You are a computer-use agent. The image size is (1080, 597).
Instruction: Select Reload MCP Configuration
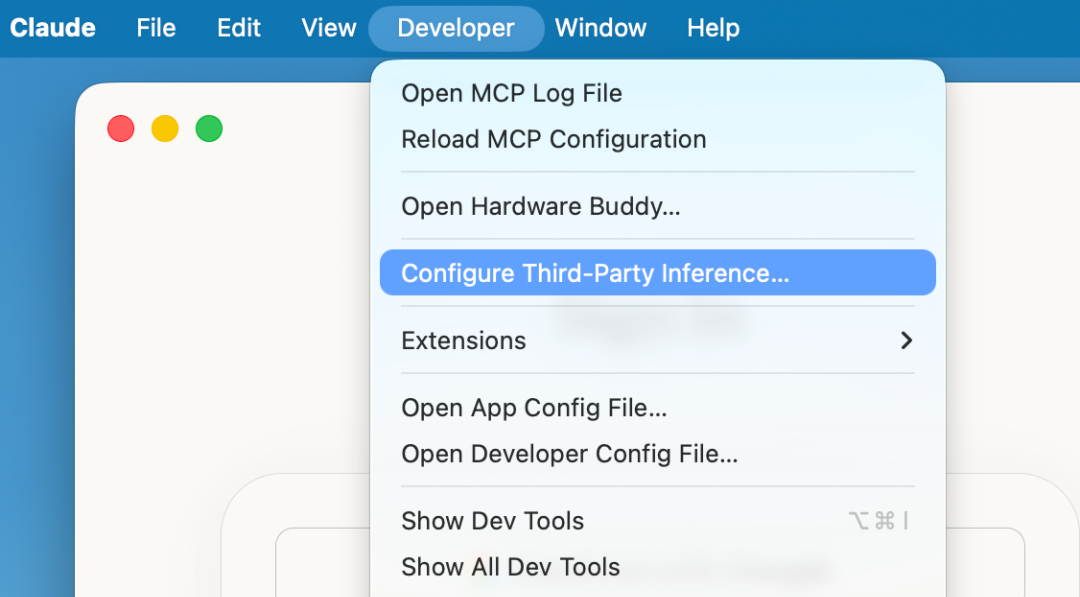pos(553,139)
